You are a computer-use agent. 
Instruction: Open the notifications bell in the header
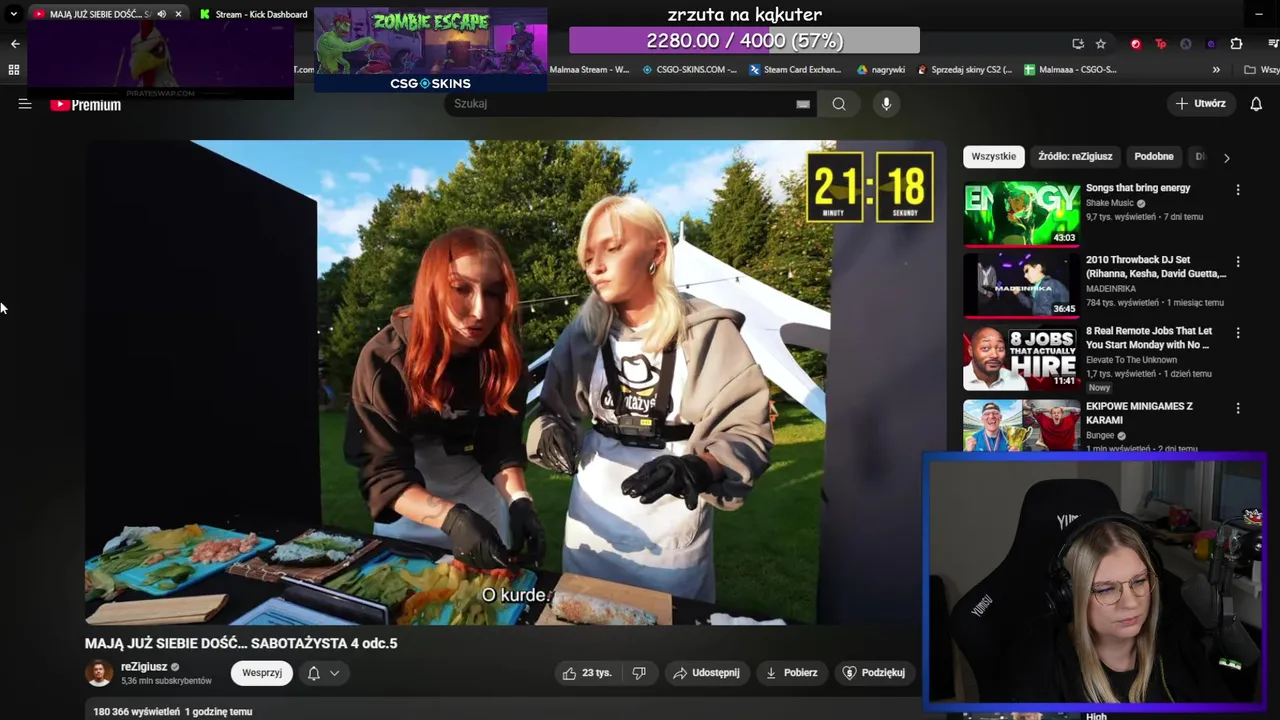coord(1256,104)
